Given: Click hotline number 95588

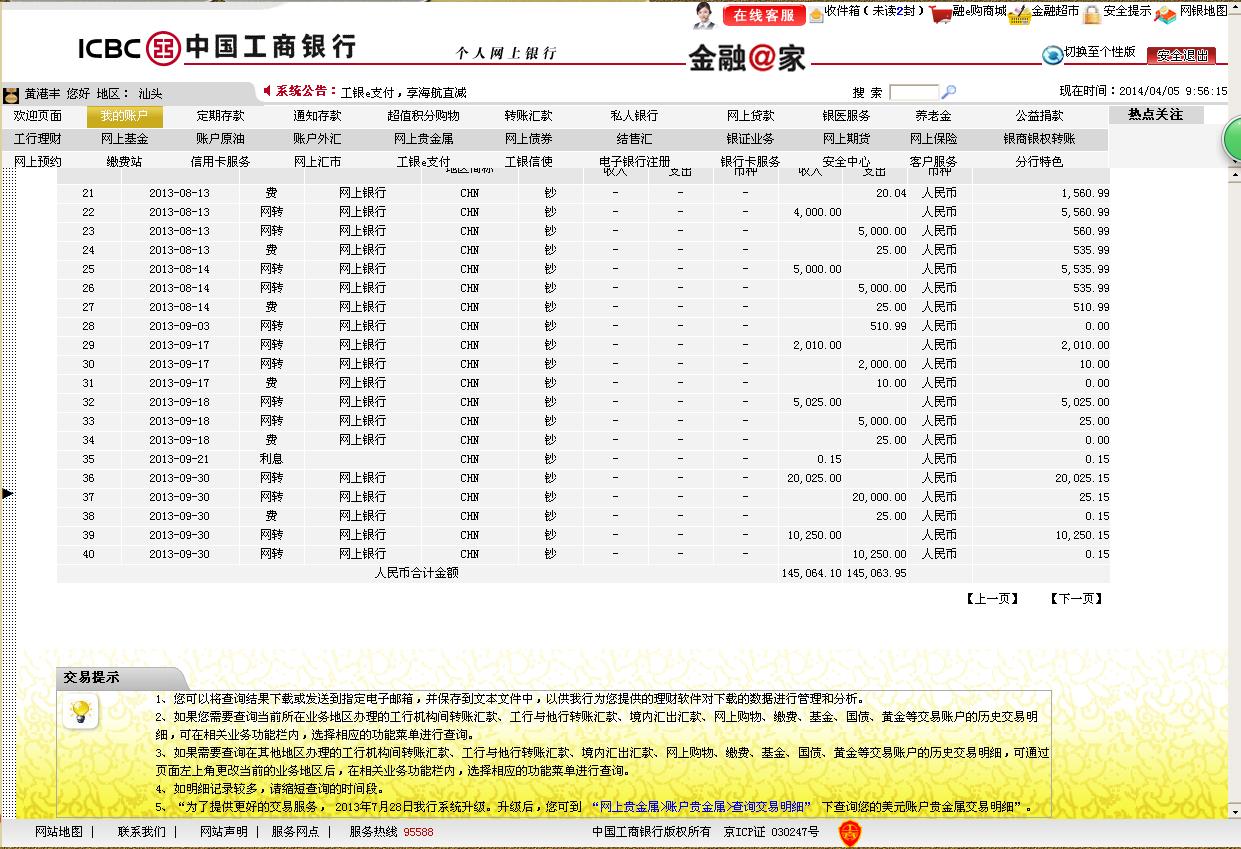Looking at the screenshot, I should point(418,832).
